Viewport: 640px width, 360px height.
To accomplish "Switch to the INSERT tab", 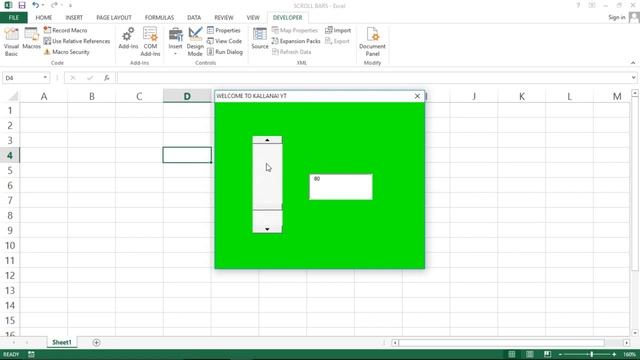I will [x=74, y=18].
